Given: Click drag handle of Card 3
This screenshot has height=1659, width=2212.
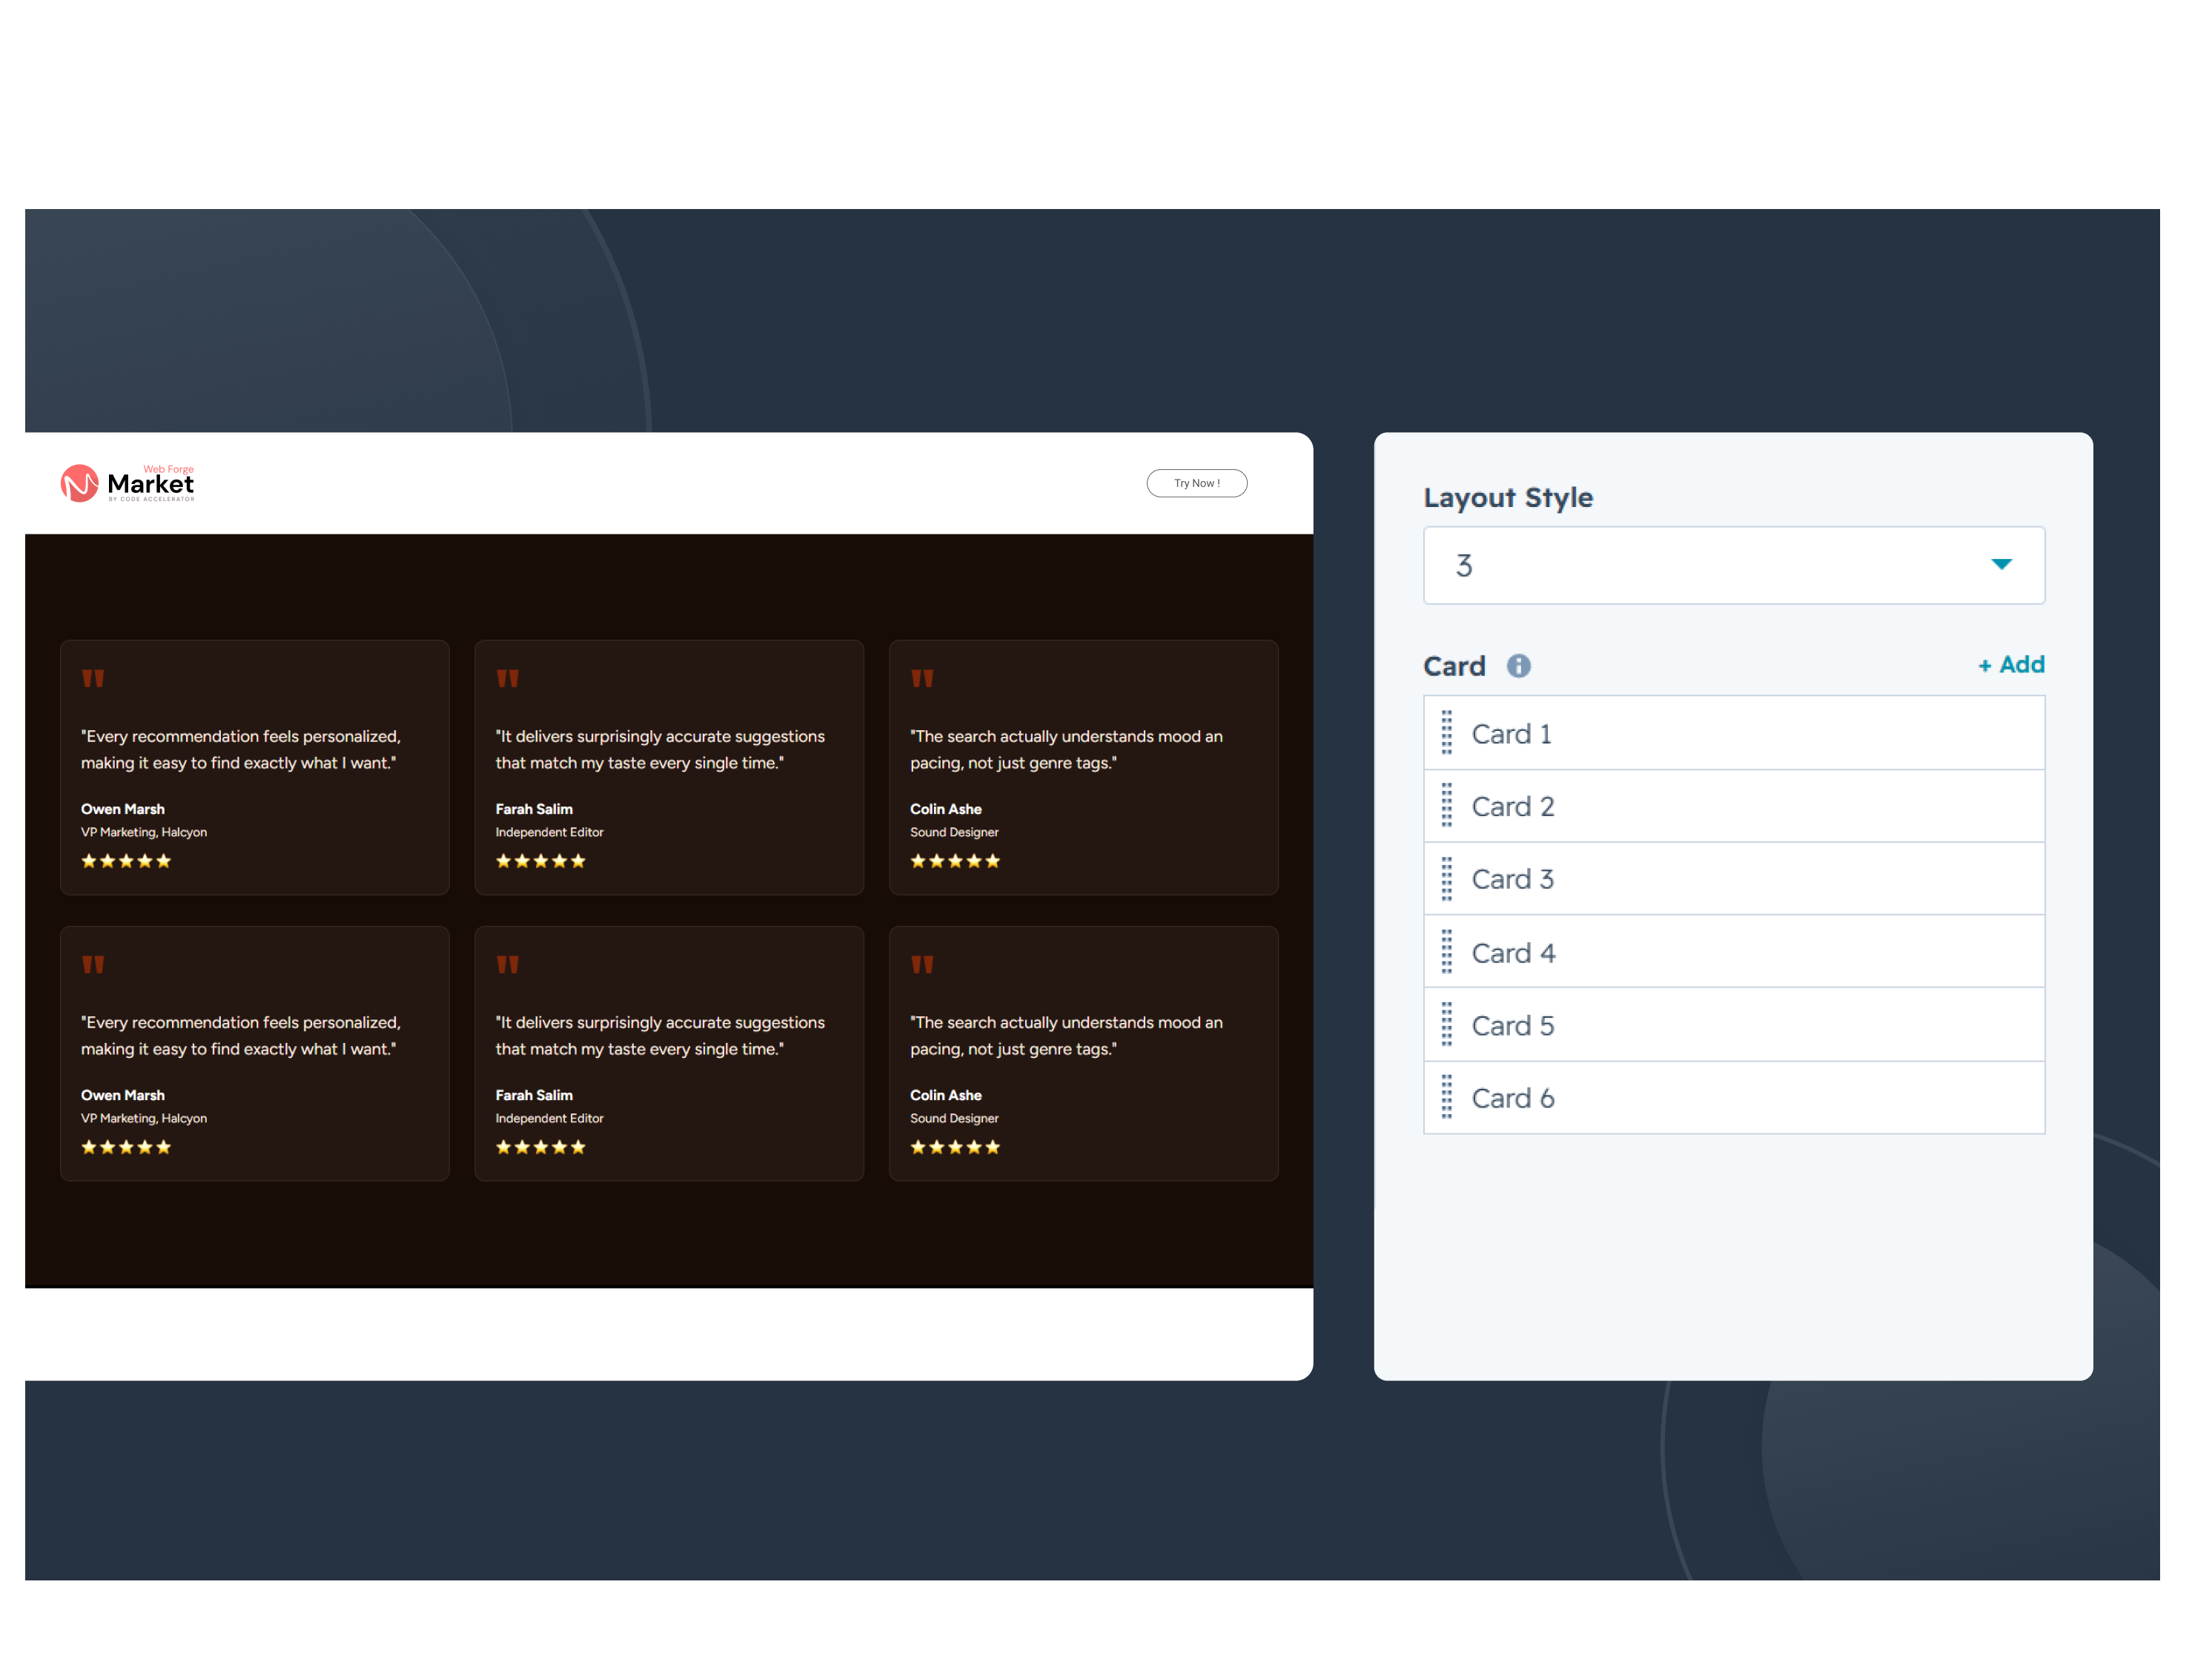Looking at the screenshot, I should click(1446, 878).
